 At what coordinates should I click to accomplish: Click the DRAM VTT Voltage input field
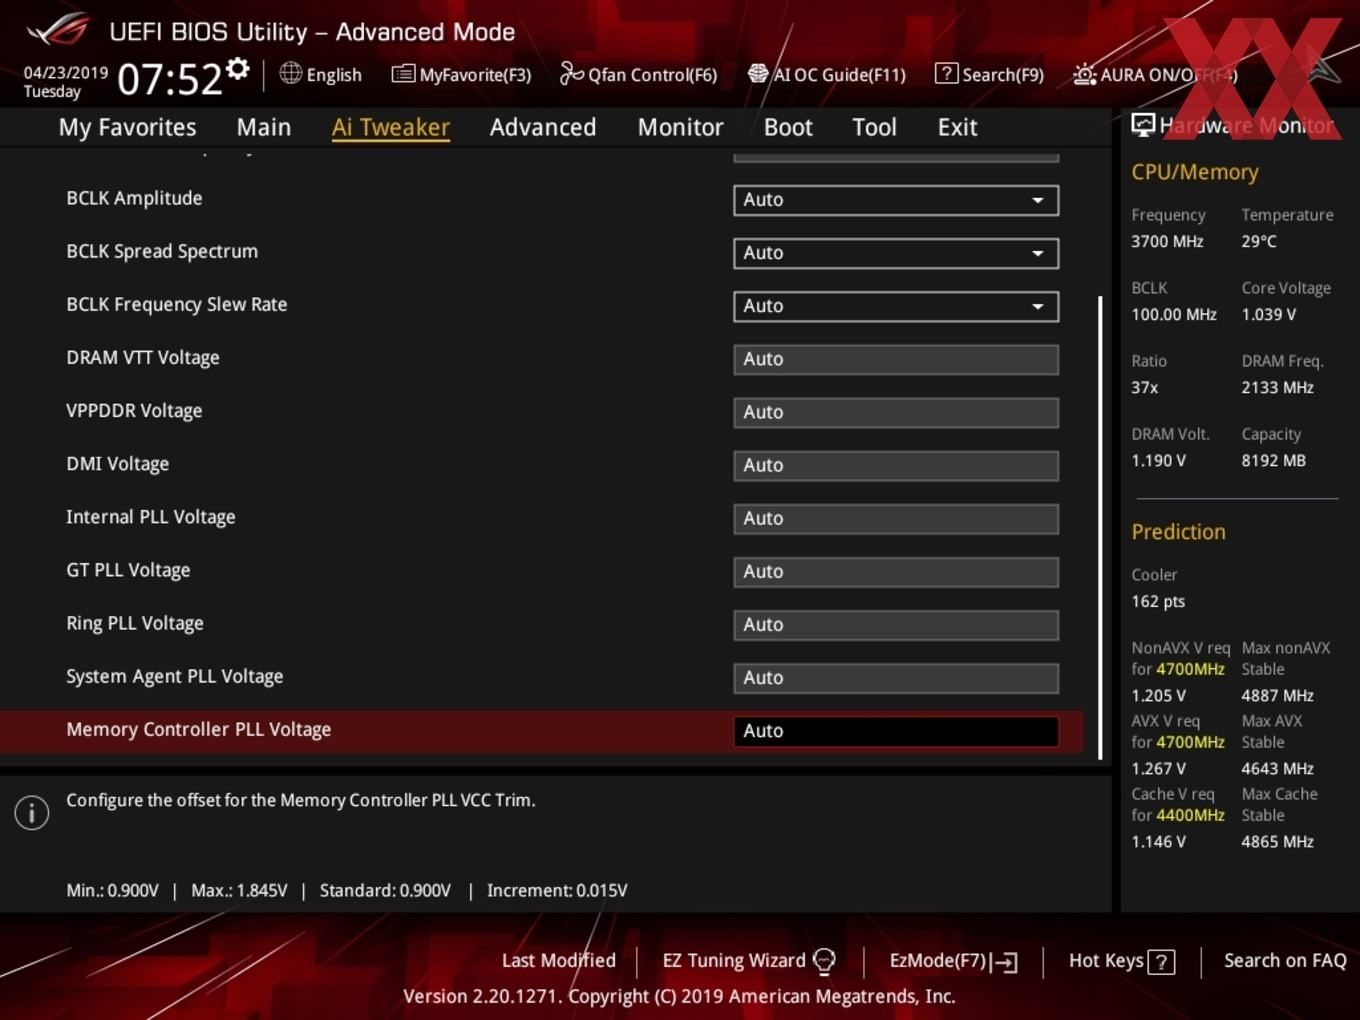pos(896,359)
